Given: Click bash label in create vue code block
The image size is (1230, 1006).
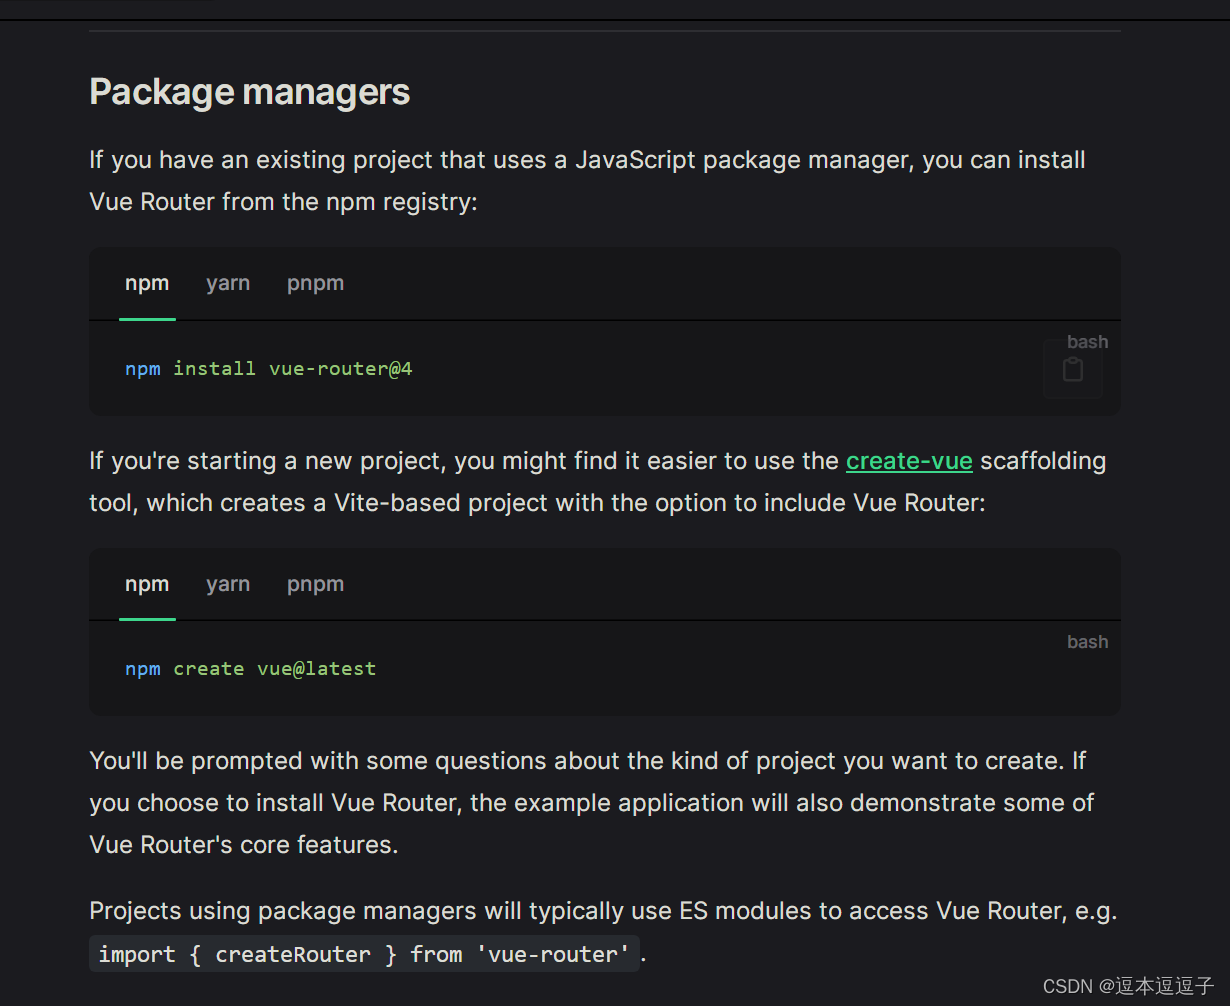Looking at the screenshot, I should pos(1087,642).
